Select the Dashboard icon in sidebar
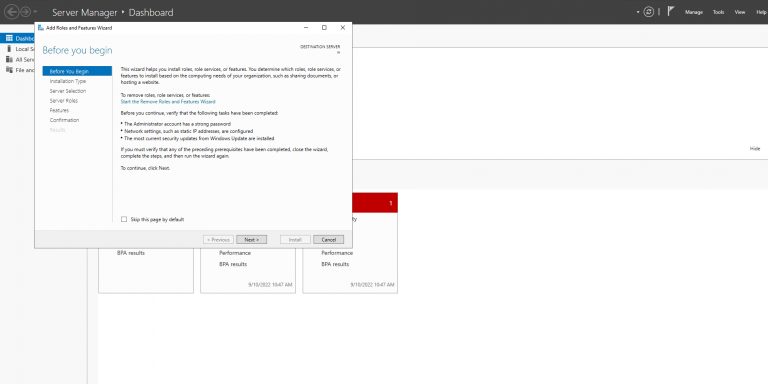The height and width of the screenshot is (384, 768). pyautogui.click(x=9, y=38)
